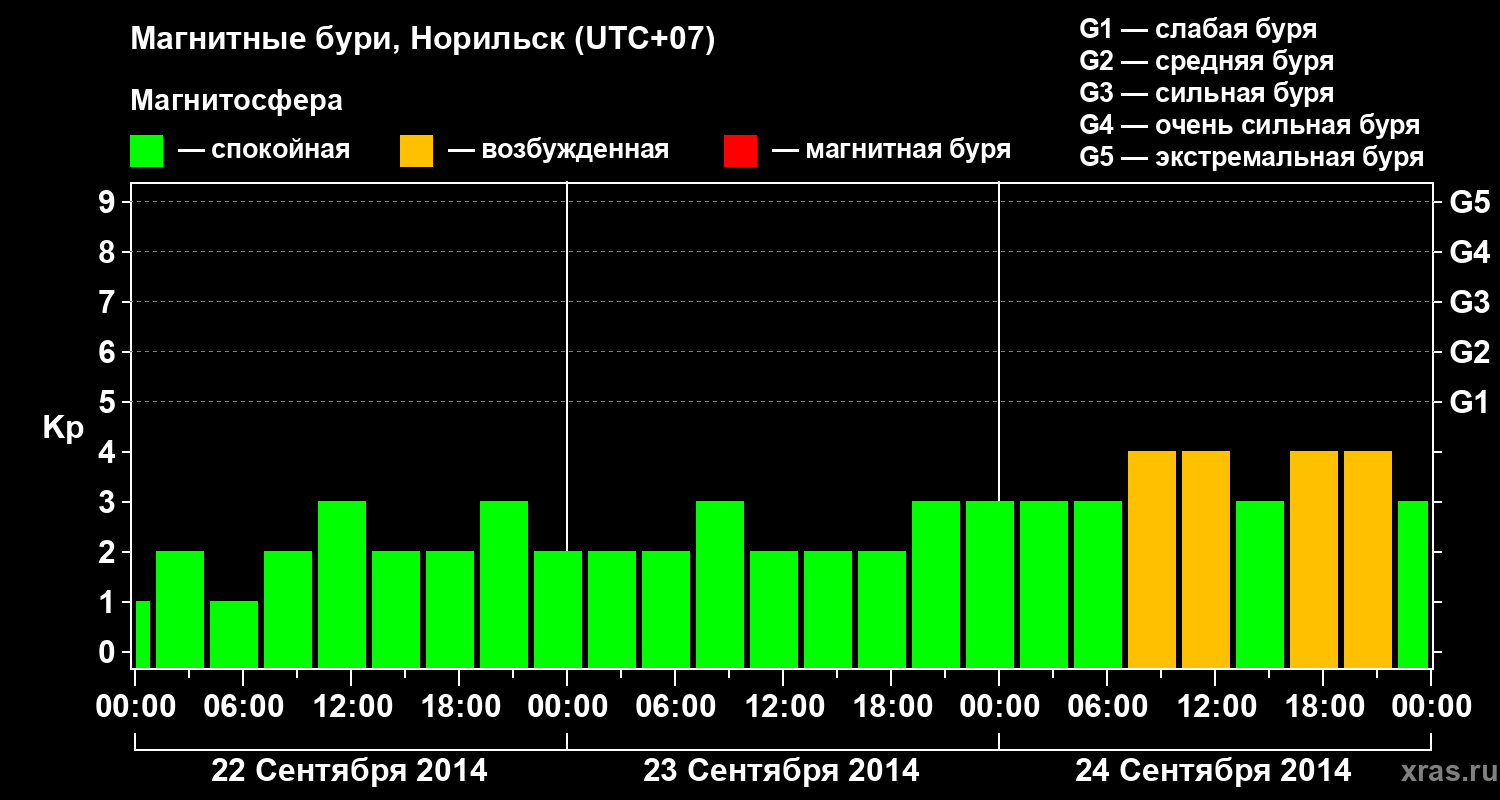Click the '— спокойная' legend label

click(264, 150)
